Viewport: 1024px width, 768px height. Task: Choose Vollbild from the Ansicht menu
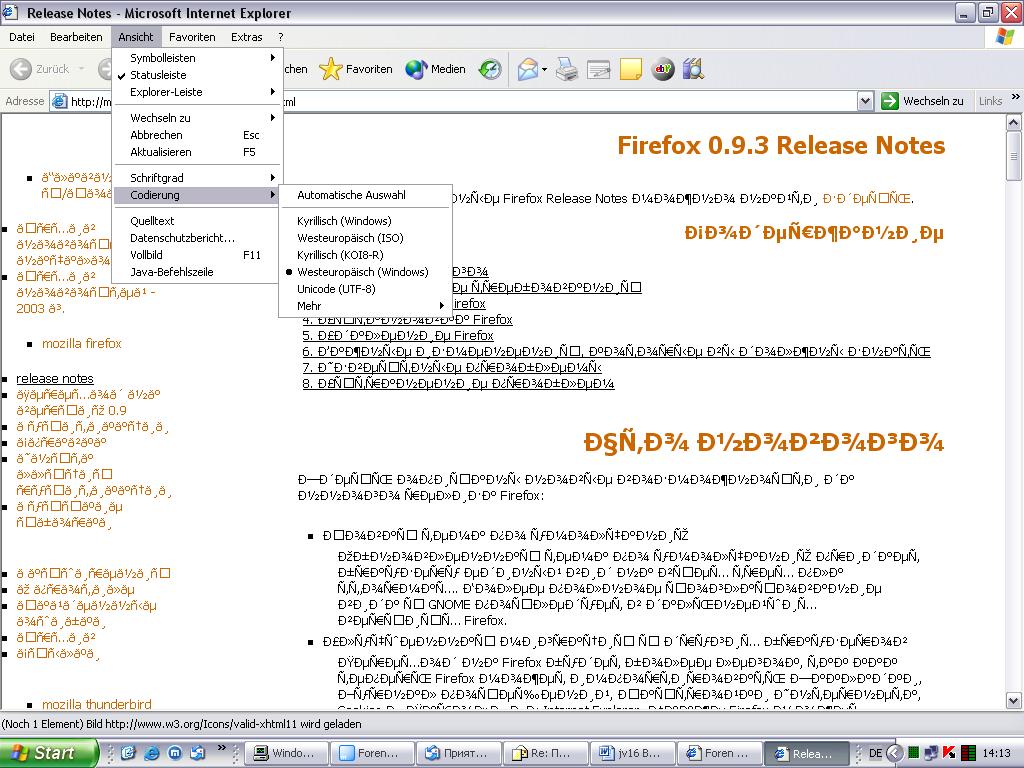point(197,255)
